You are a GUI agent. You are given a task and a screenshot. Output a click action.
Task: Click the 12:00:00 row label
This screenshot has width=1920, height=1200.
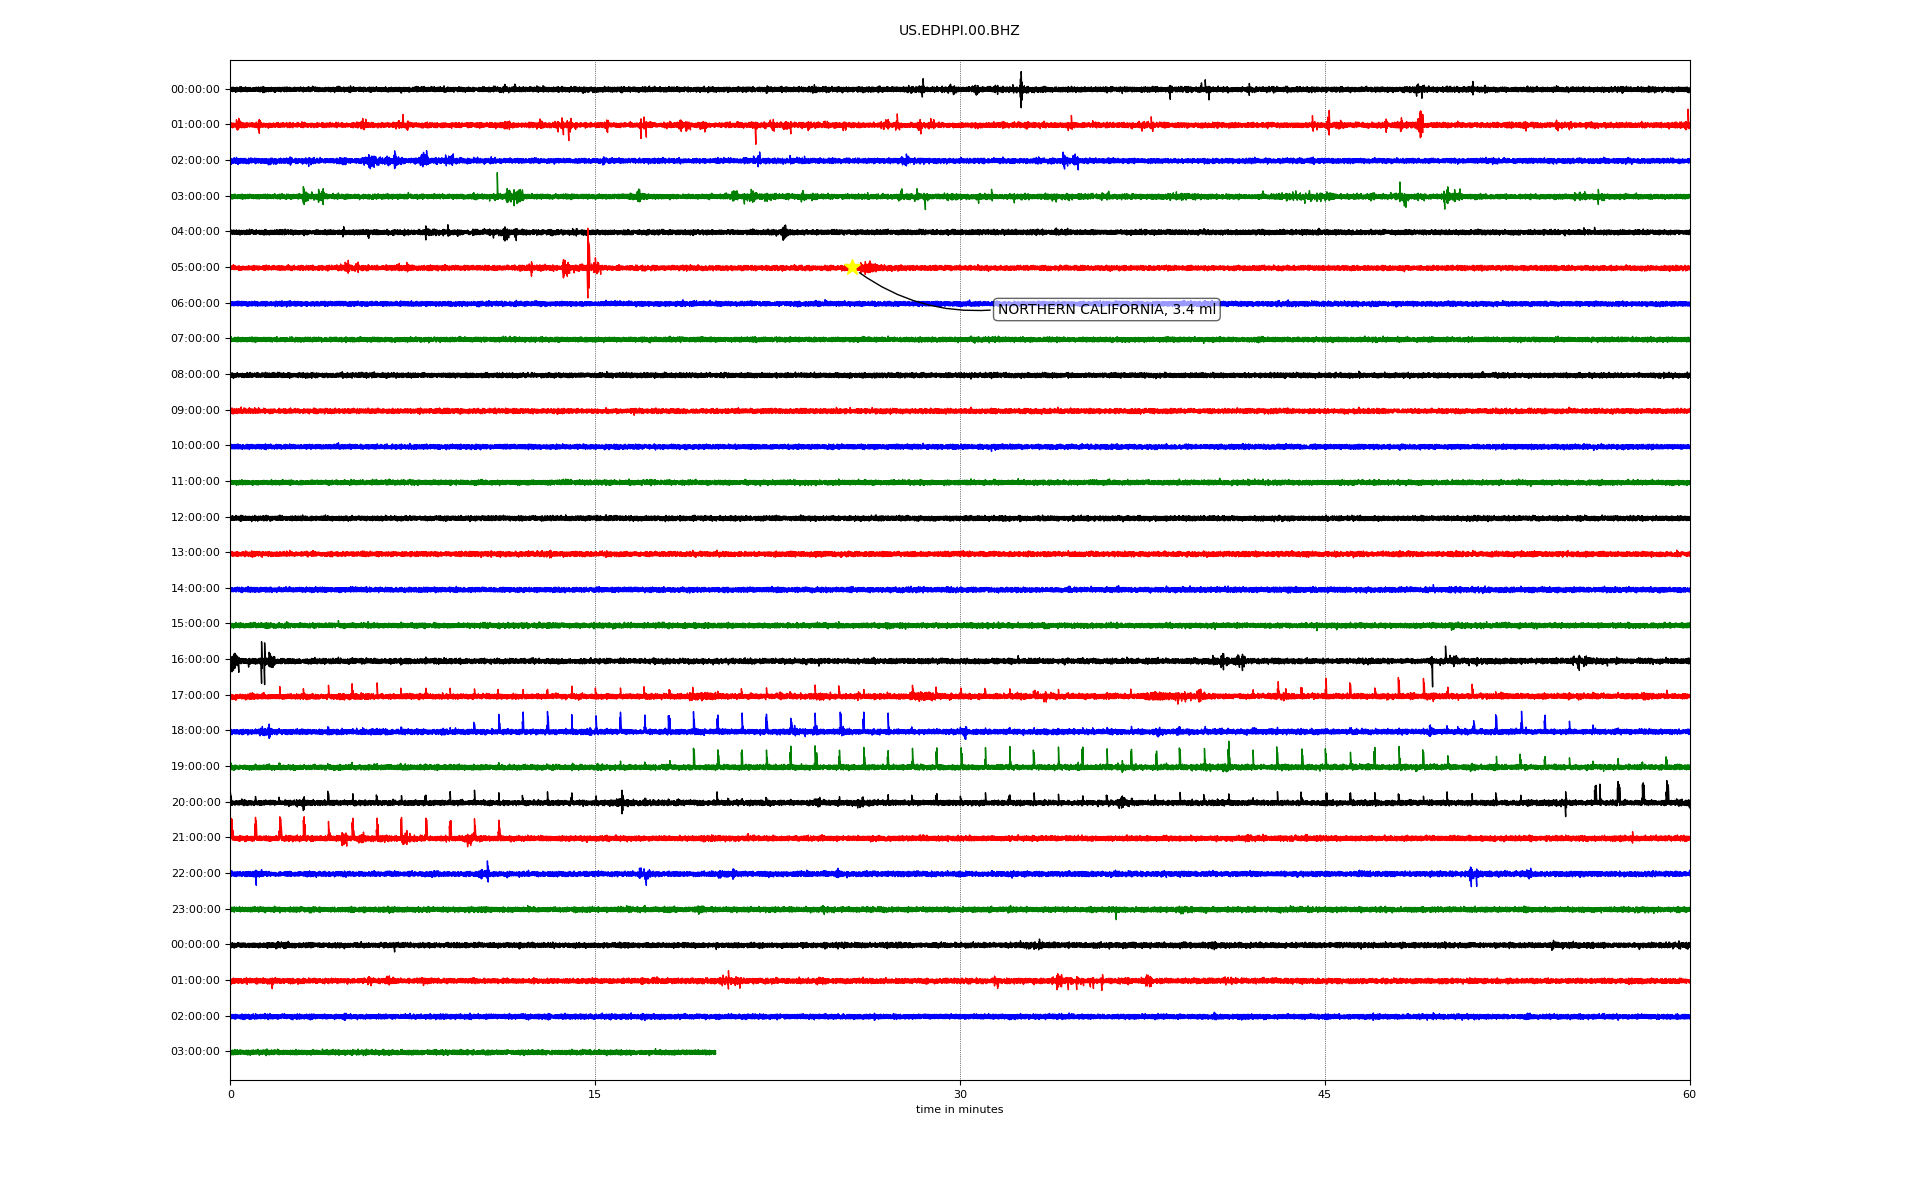point(195,518)
